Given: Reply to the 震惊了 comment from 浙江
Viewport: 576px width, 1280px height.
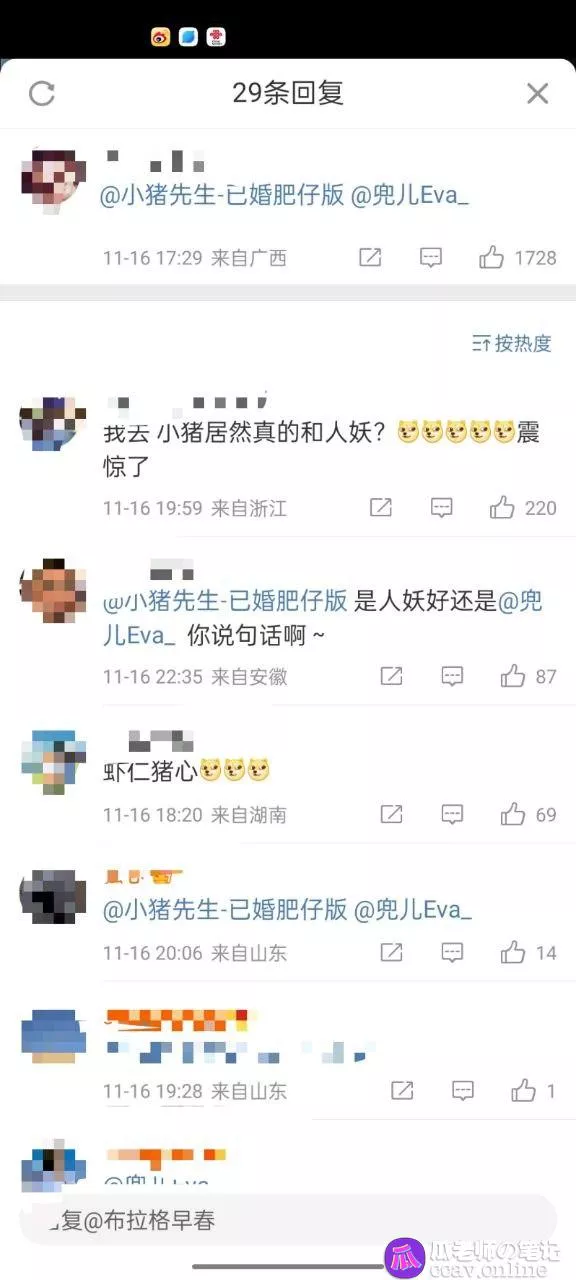Looking at the screenshot, I should point(442,508).
